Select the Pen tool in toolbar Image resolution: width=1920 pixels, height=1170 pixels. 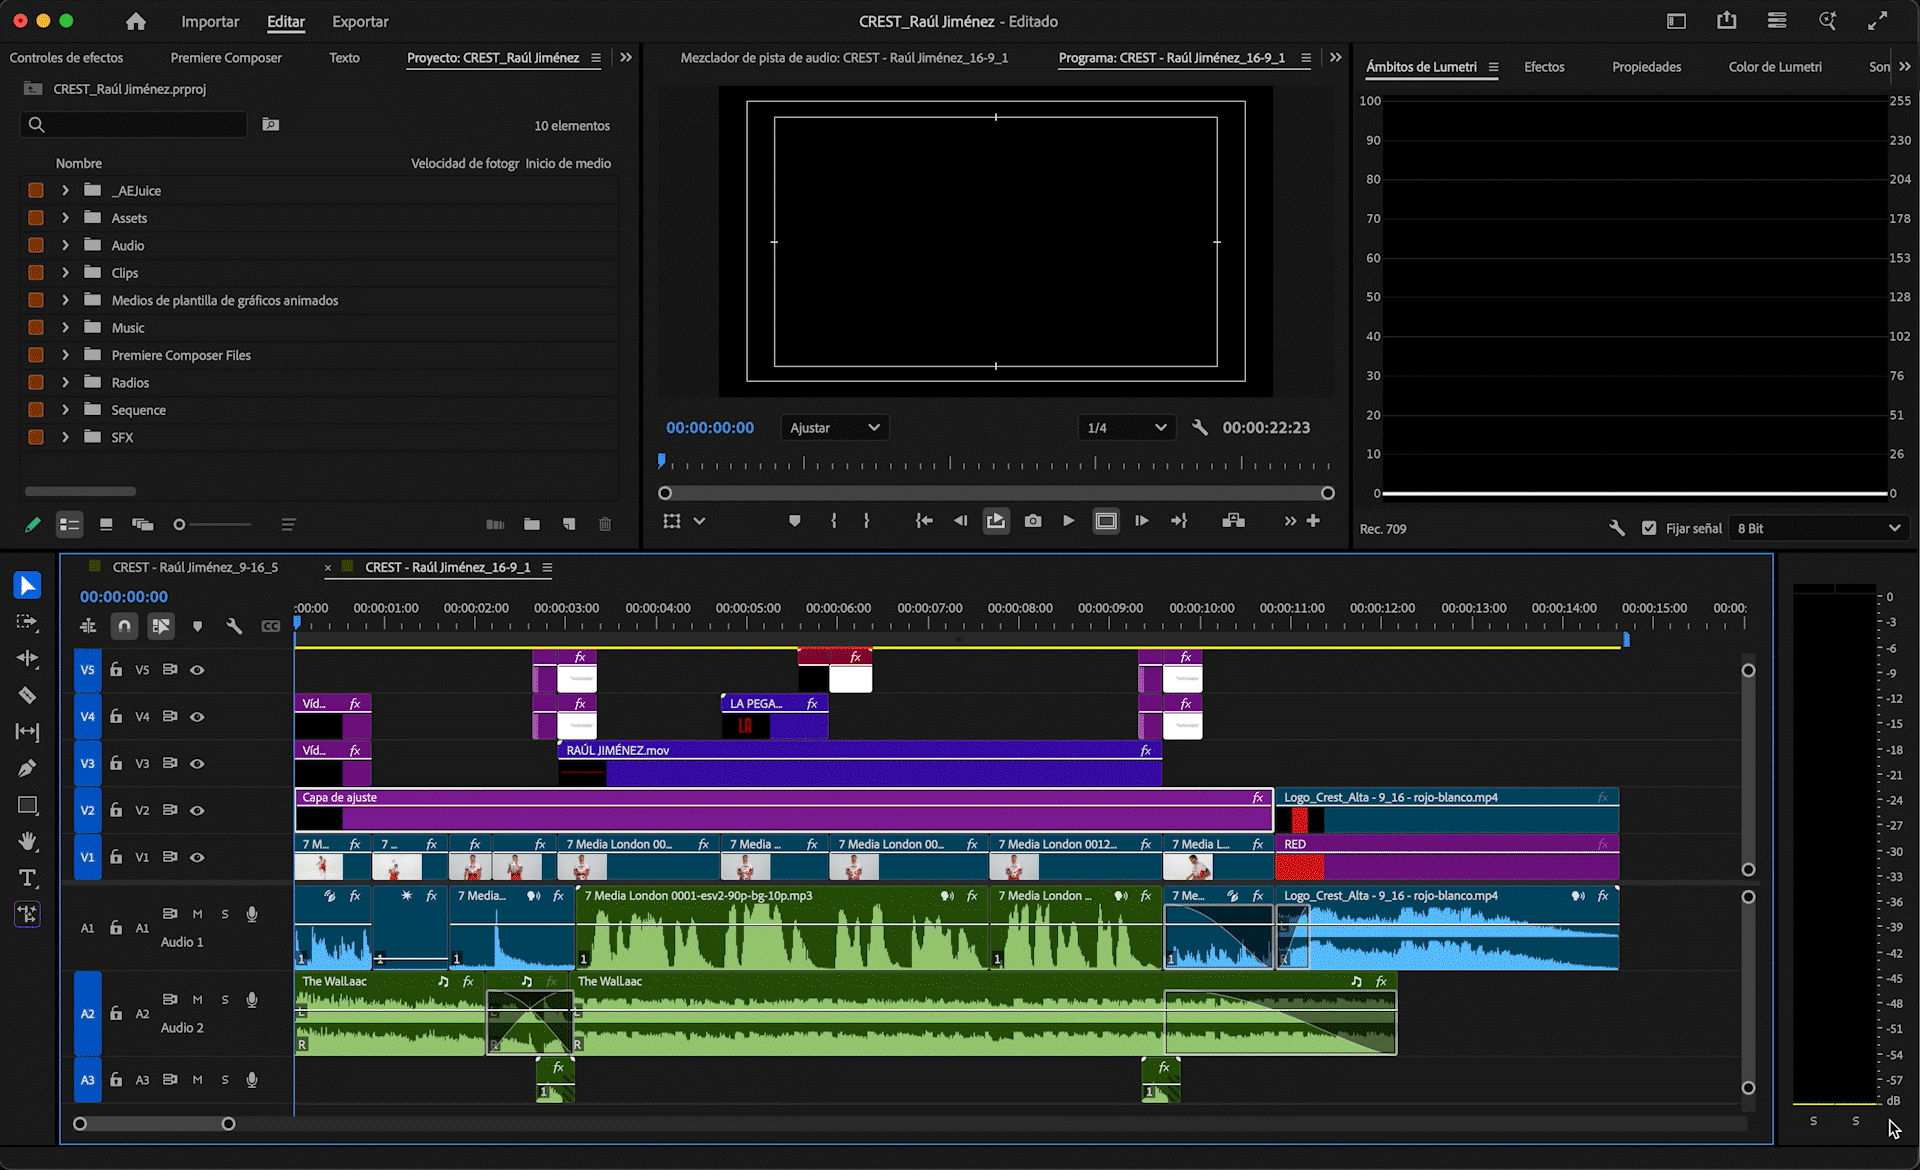click(27, 768)
